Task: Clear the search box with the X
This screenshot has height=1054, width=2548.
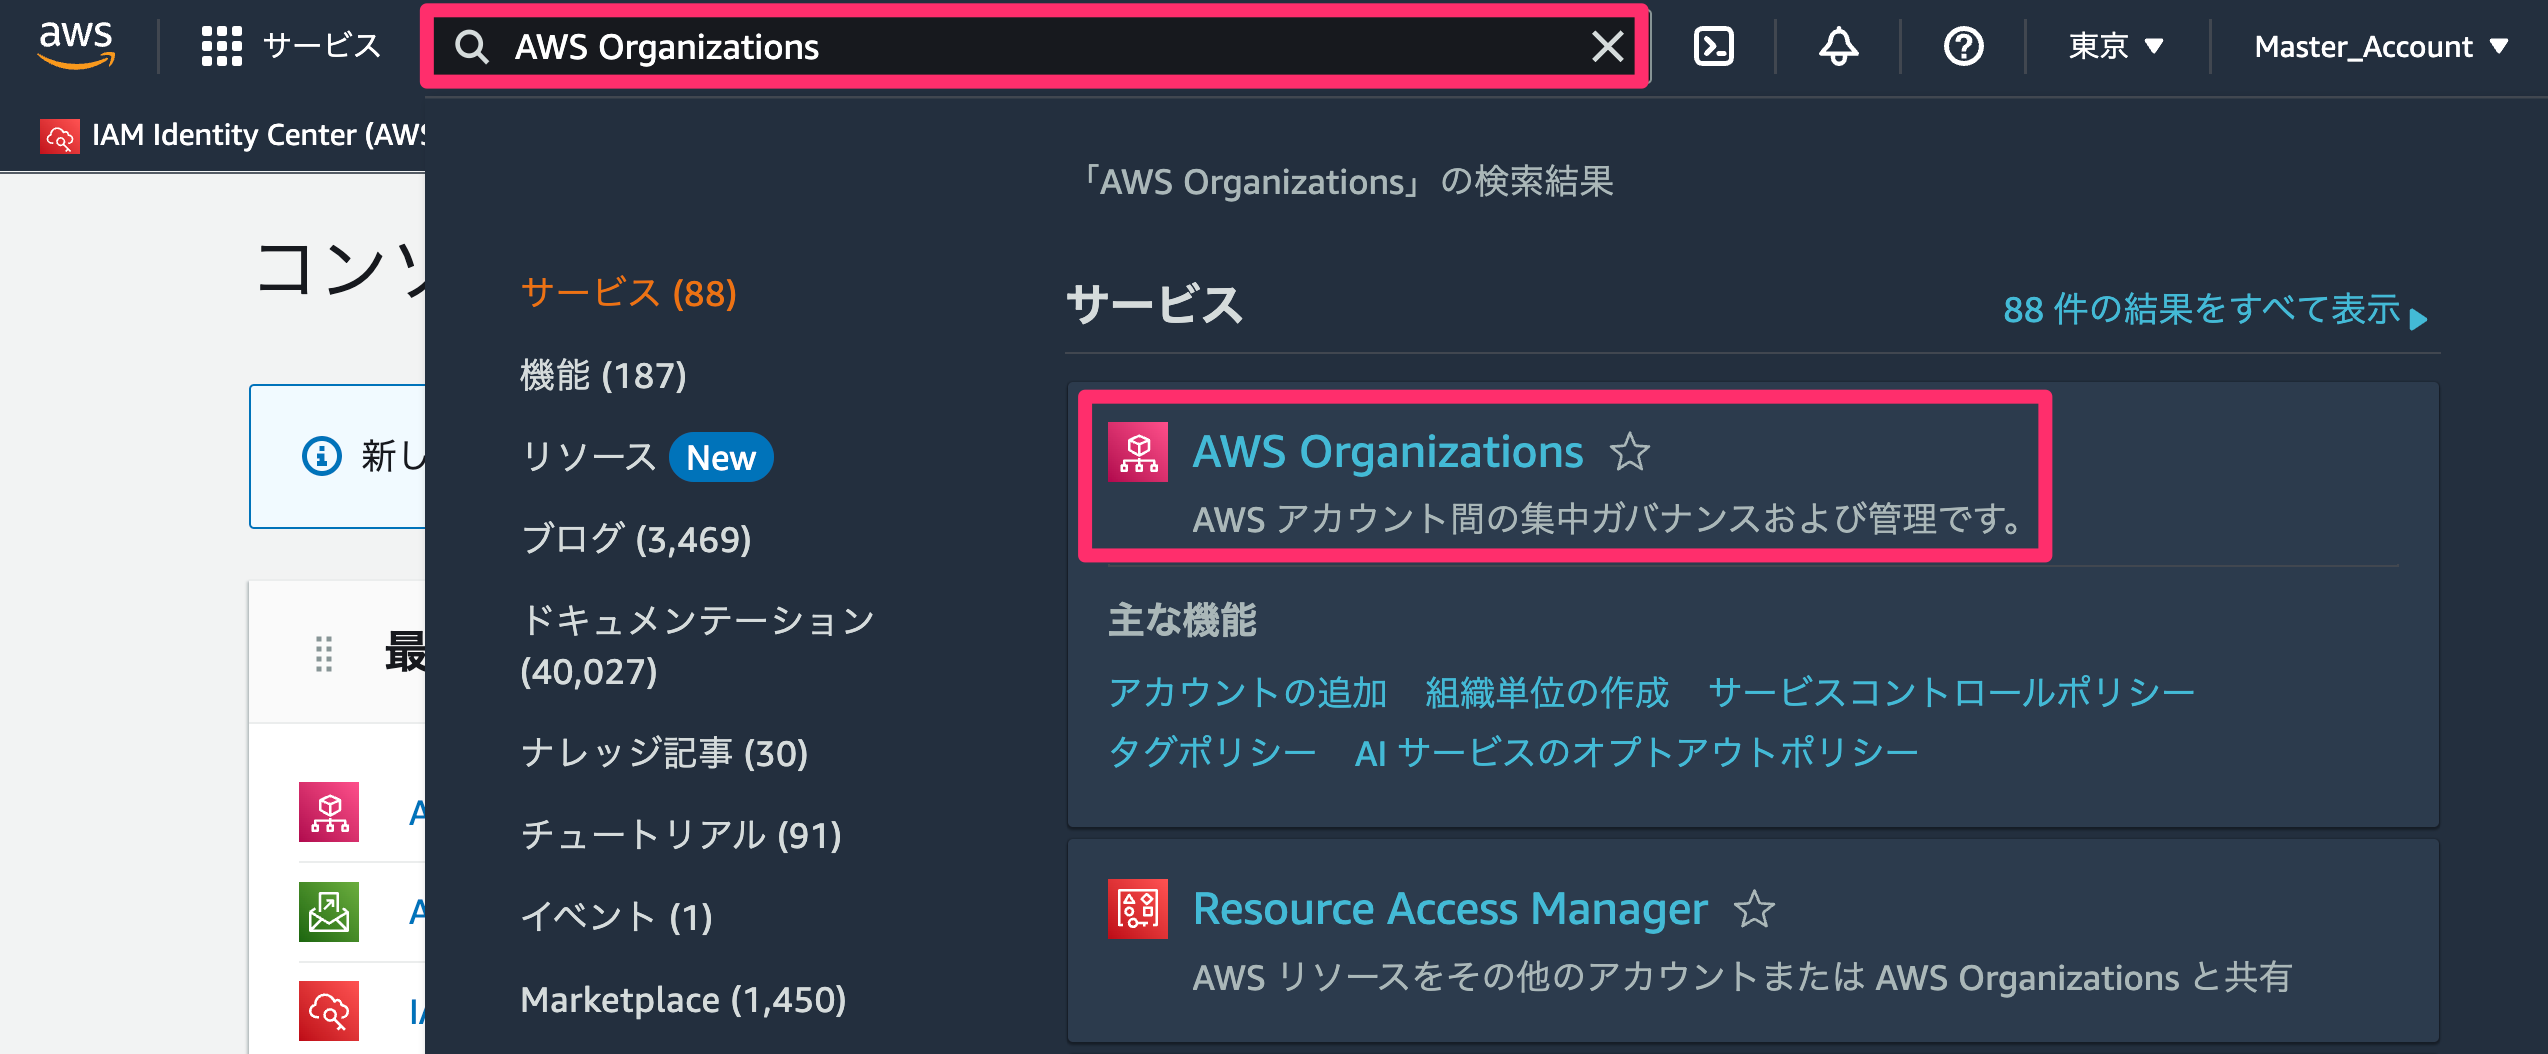Action: (1607, 46)
